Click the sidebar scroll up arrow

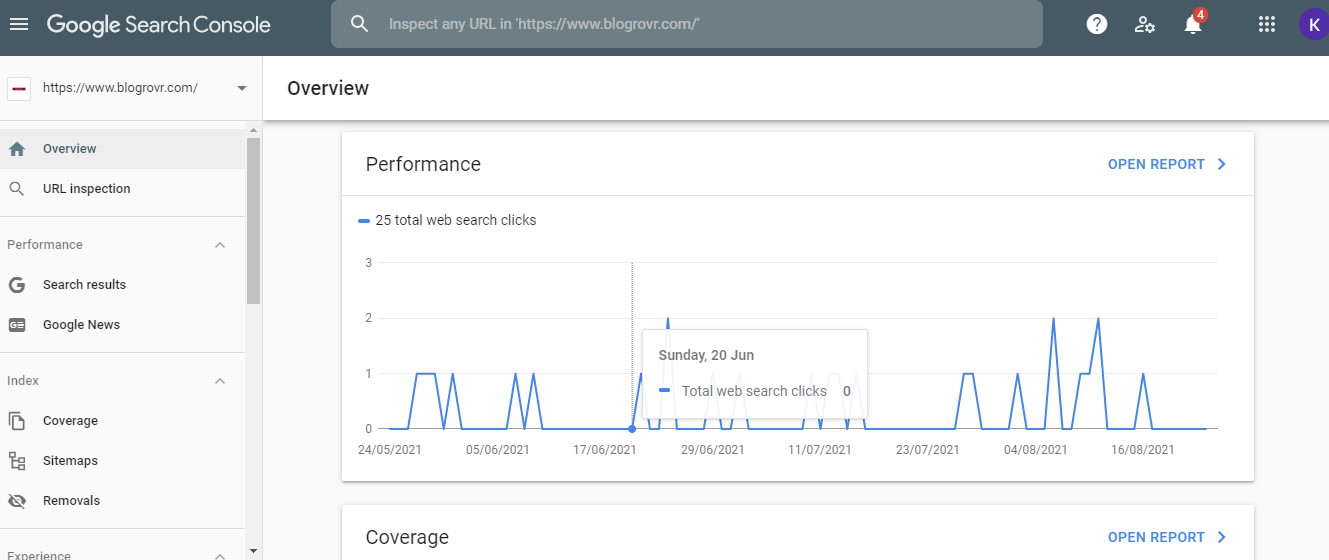click(254, 129)
